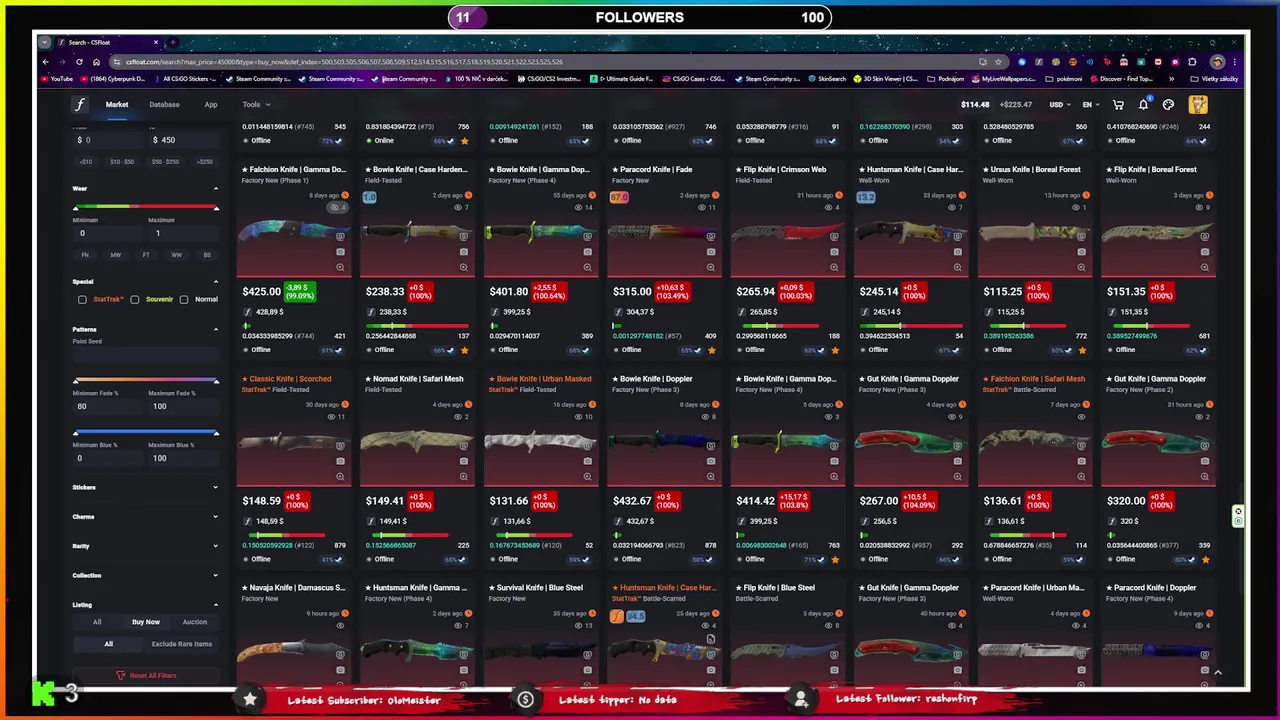
Task: Camera icon on Flip Knife Boreal Forest card
Action: 1204,252
